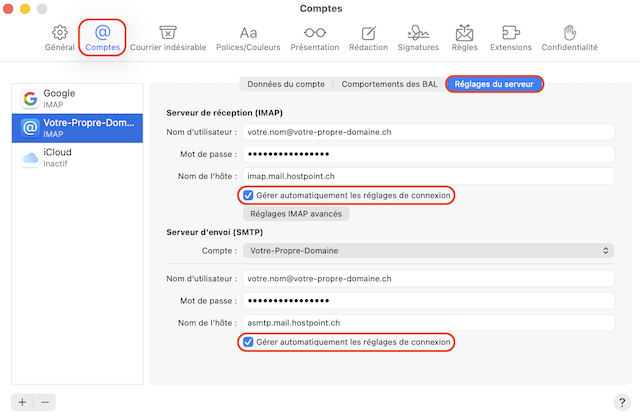Switch to Réglages du serveur tab
This screenshot has width=640, height=420.
click(x=494, y=84)
